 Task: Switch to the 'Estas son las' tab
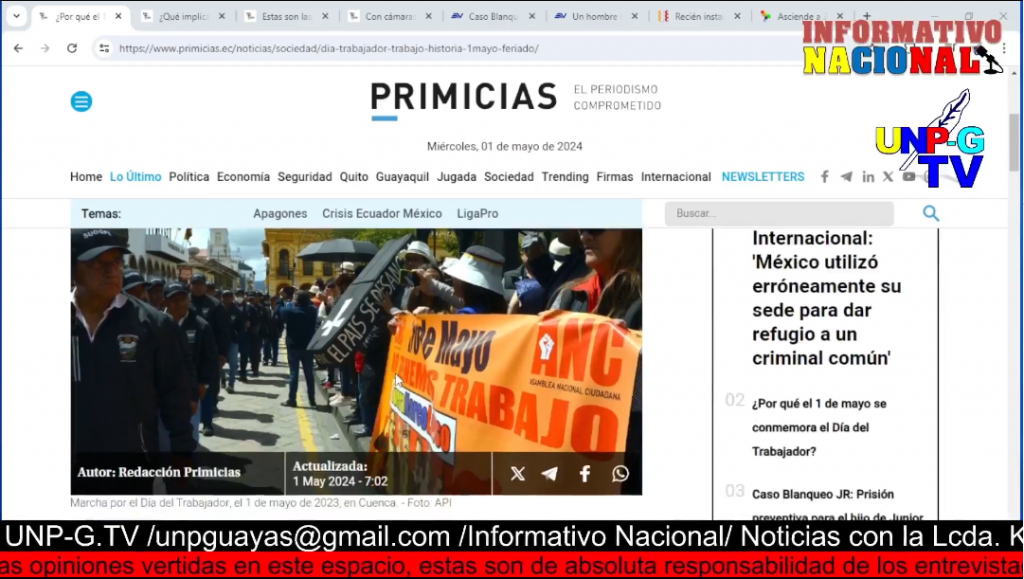click(287, 16)
